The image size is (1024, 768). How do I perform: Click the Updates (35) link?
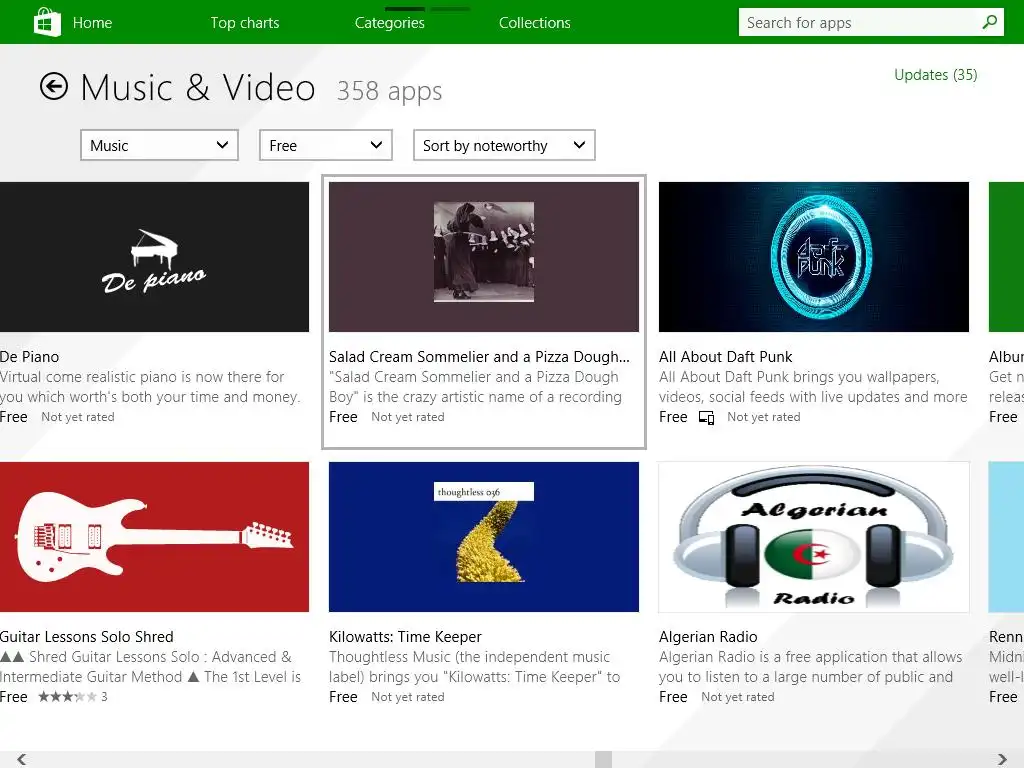point(936,75)
